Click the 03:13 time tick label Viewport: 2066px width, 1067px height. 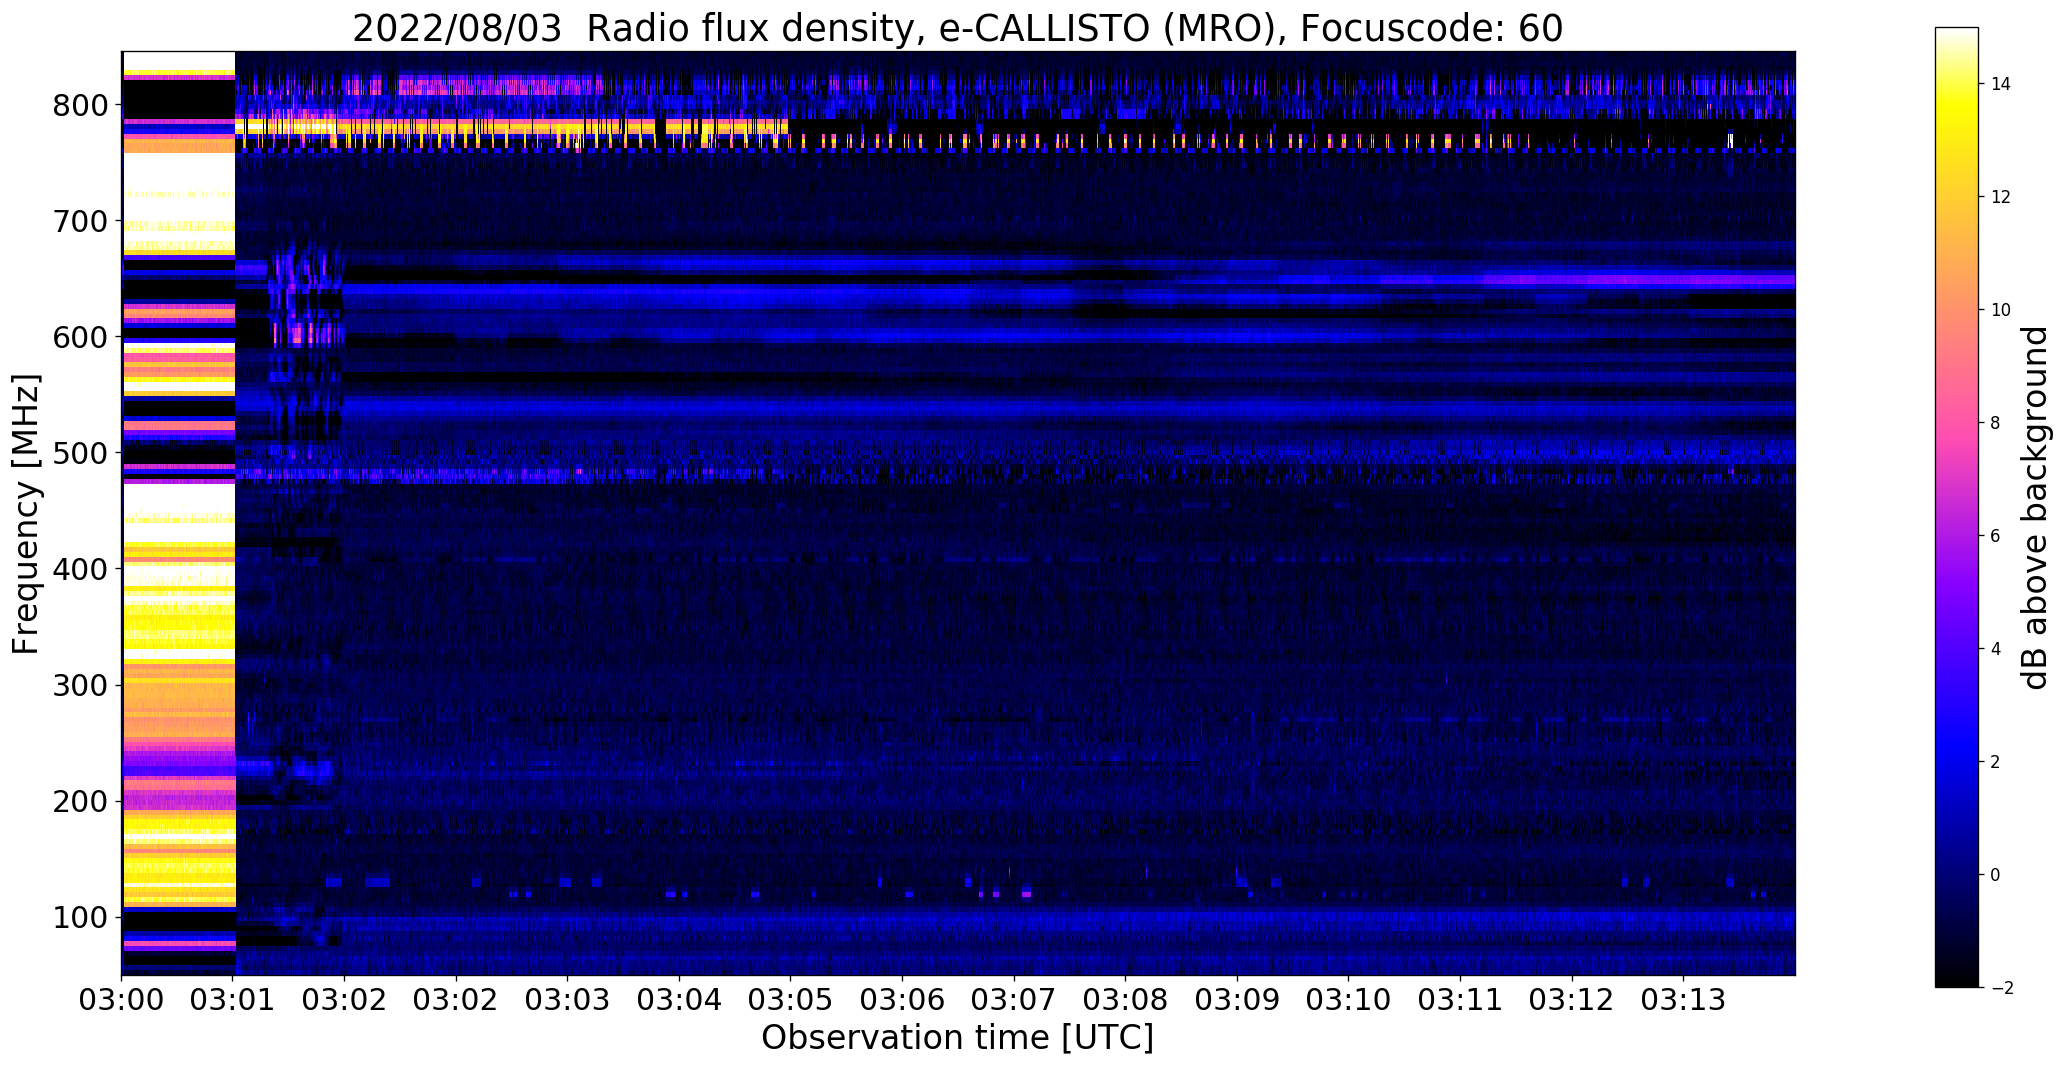[x=1684, y=1000]
